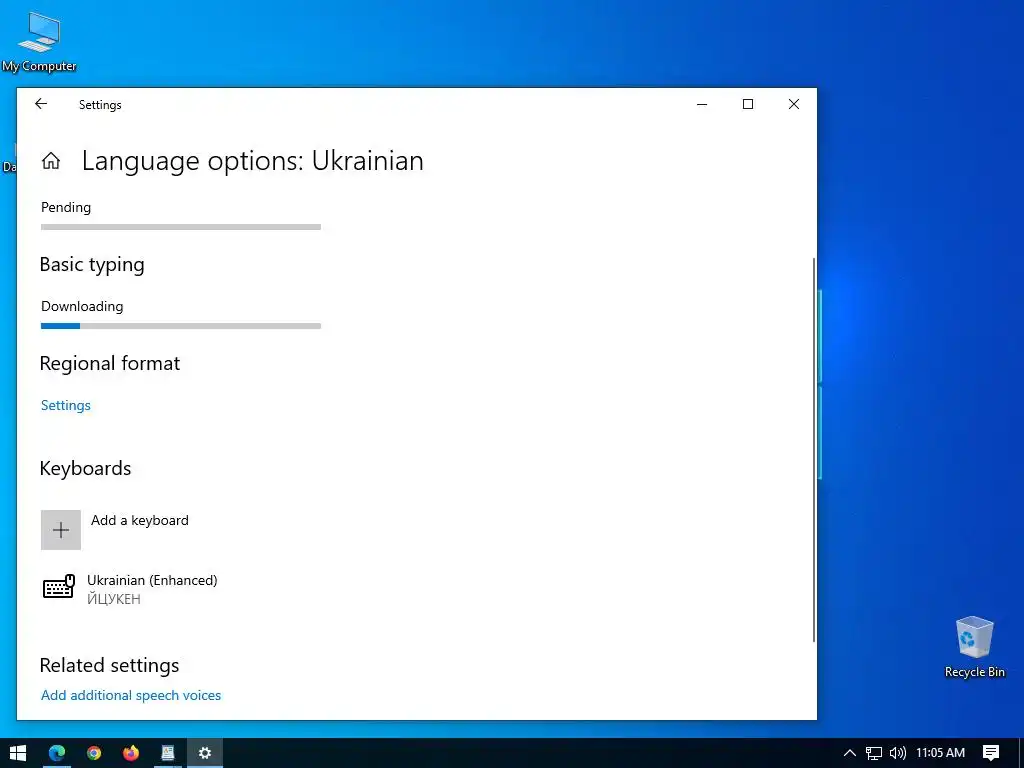Go back using the Settings back arrow
Viewport: 1024px width, 768px height.
click(x=41, y=104)
